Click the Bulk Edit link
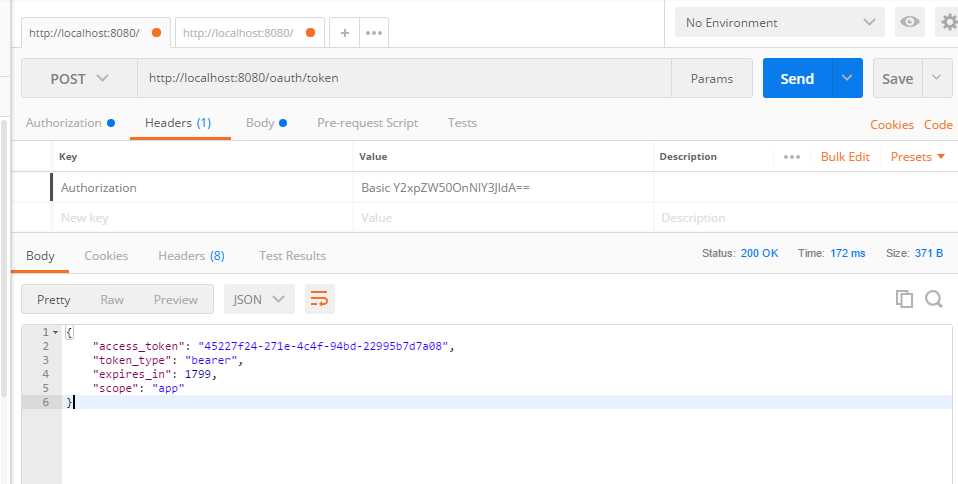 point(845,157)
